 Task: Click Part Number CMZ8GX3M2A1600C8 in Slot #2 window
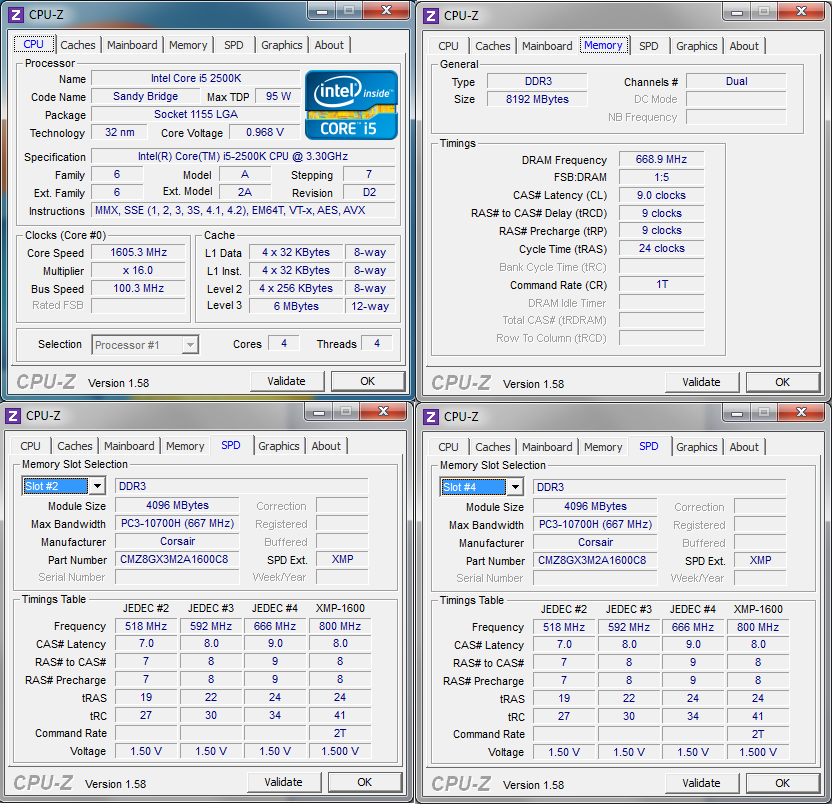pyautogui.click(x=177, y=560)
